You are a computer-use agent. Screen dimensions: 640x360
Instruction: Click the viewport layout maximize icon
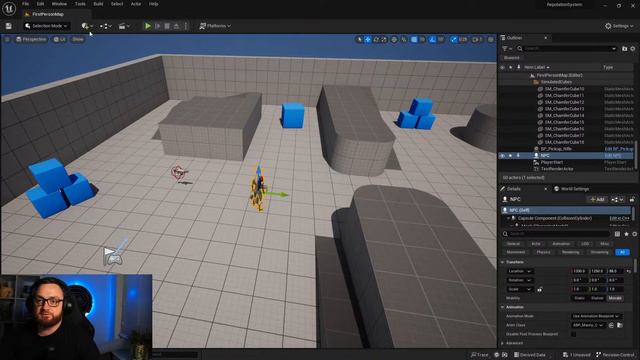click(491, 40)
